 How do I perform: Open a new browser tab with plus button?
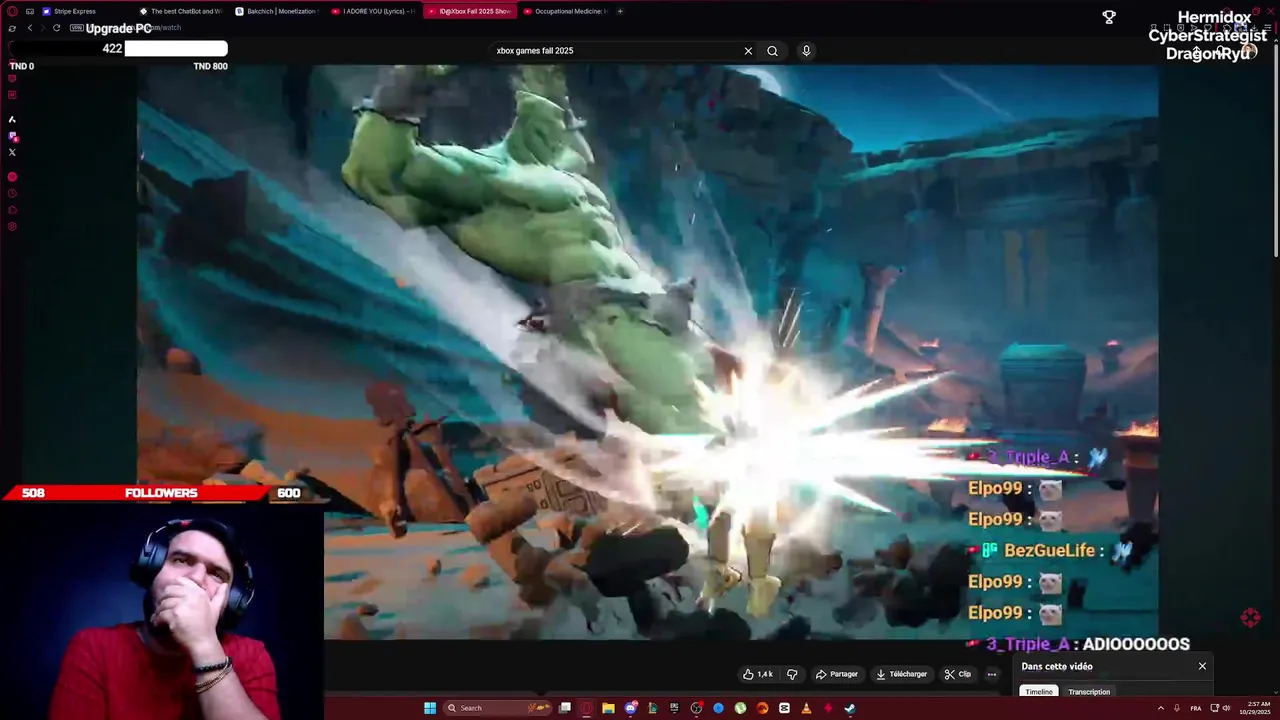click(620, 11)
